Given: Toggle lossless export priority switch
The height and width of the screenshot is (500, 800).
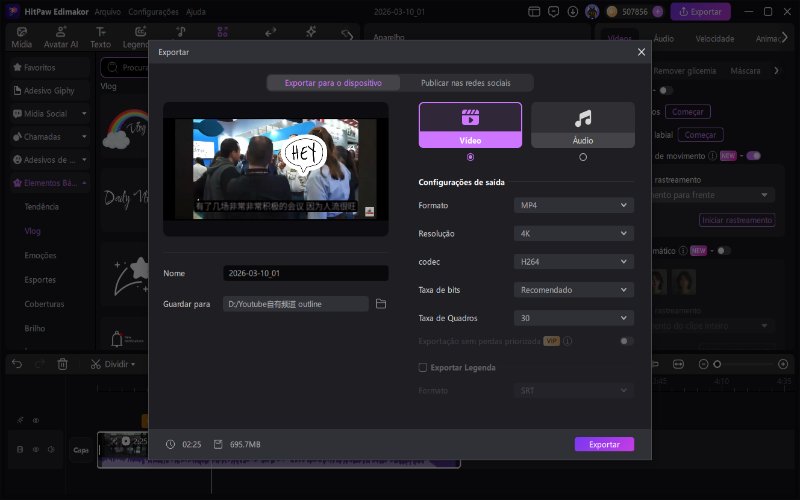Looking at the screenshot, I should click(x=627, y=341).
